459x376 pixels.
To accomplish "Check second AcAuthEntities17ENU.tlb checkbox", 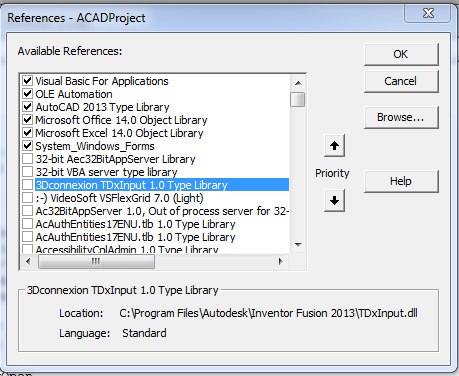I will pyautogui.click(x=27, y=237).
